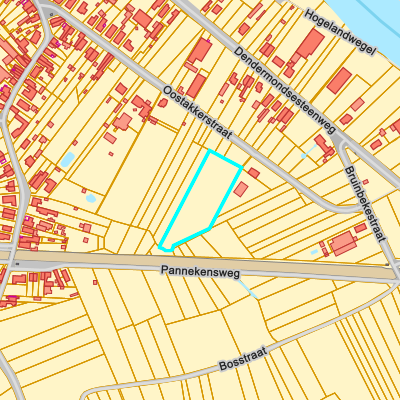Click the Pannekensweg label
This screenshot has height=400, width=400.
click(200, 271)
